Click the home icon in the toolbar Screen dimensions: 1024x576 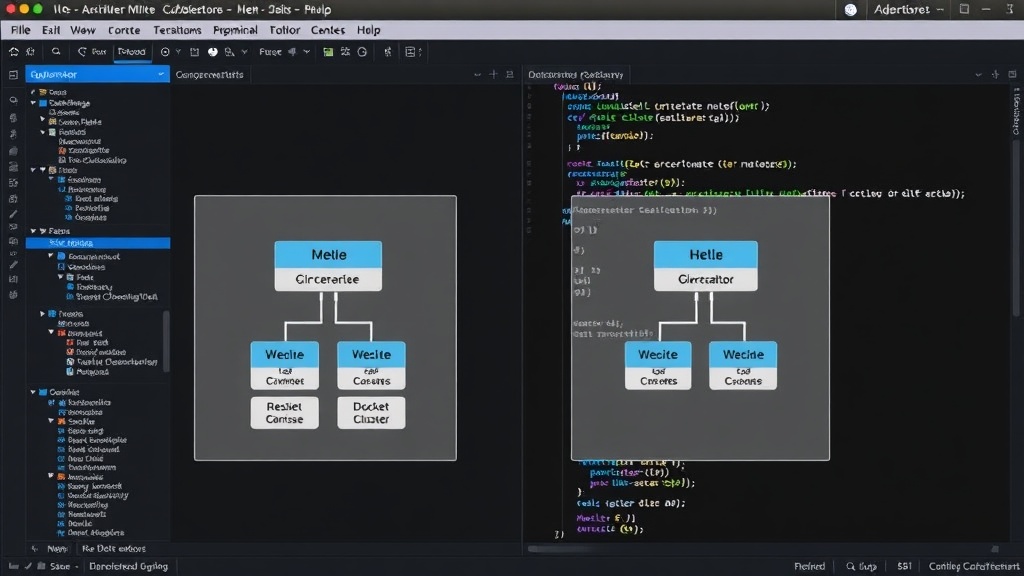coord(14,52)
